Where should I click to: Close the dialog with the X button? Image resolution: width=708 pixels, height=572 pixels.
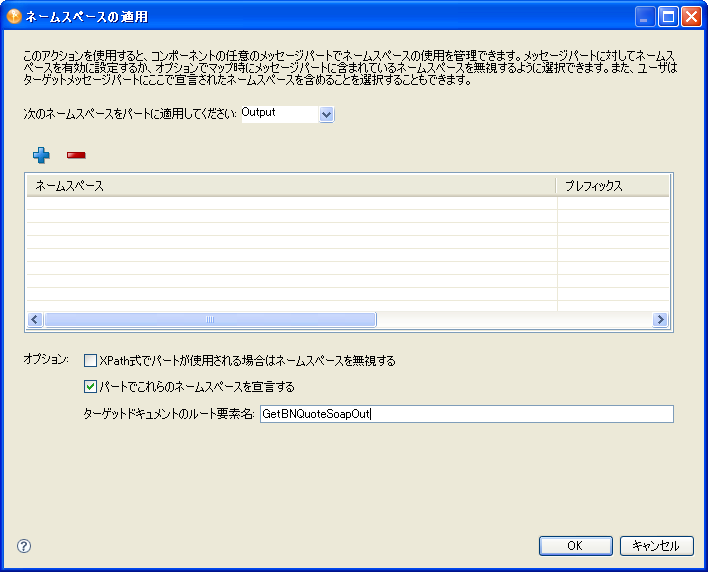[x=691, y=17]
